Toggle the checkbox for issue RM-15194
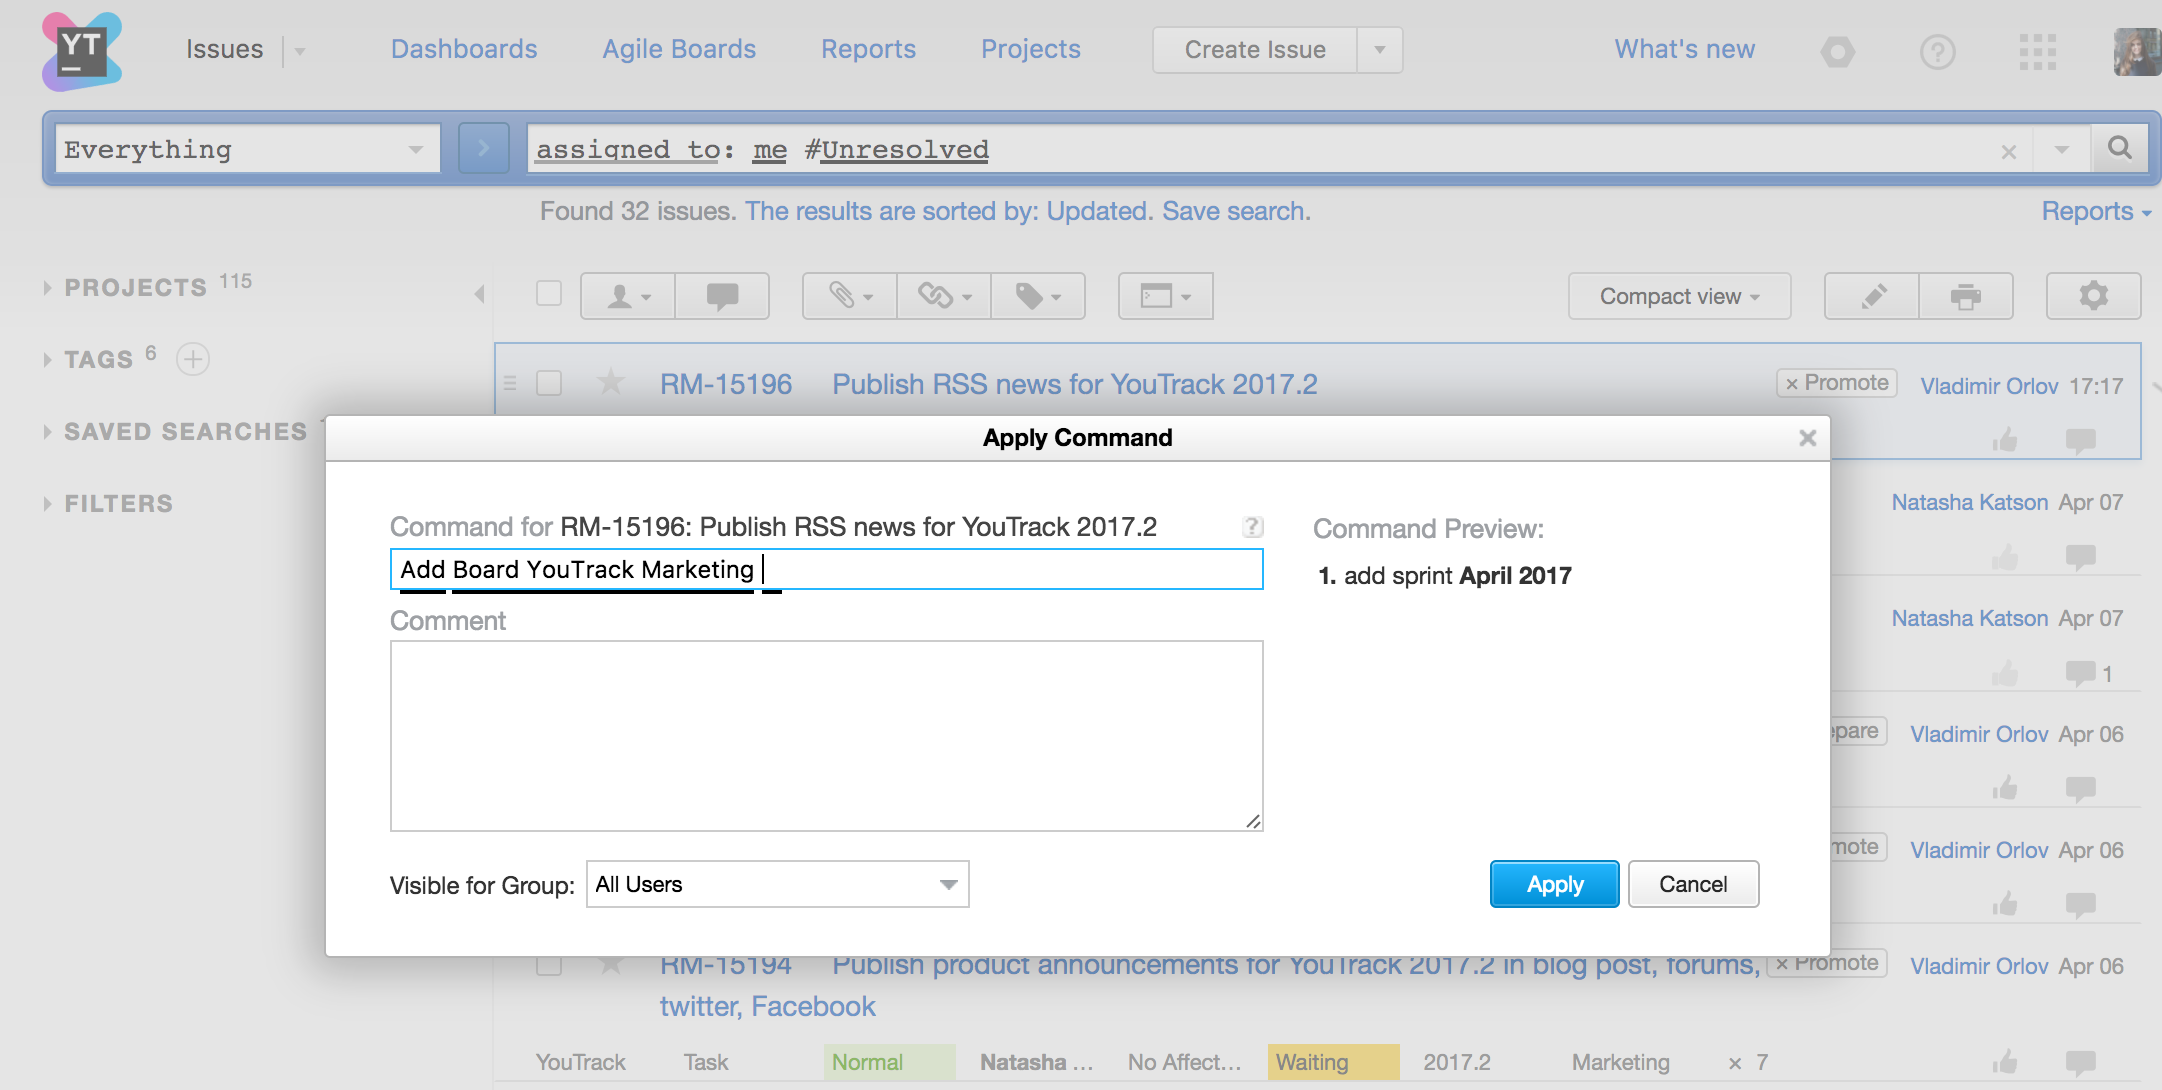This screenshot has height=1090, width=2162. (549, 965)
